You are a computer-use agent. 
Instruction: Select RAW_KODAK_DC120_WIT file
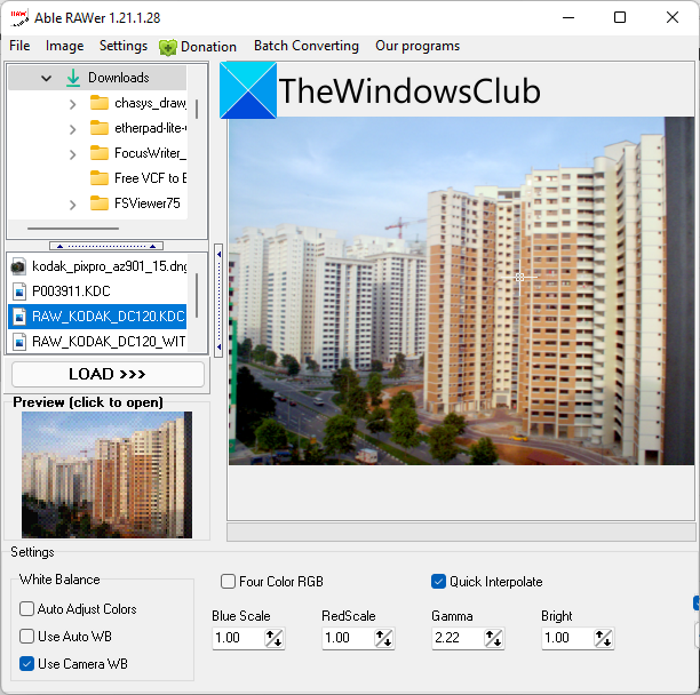click(98, 341)
